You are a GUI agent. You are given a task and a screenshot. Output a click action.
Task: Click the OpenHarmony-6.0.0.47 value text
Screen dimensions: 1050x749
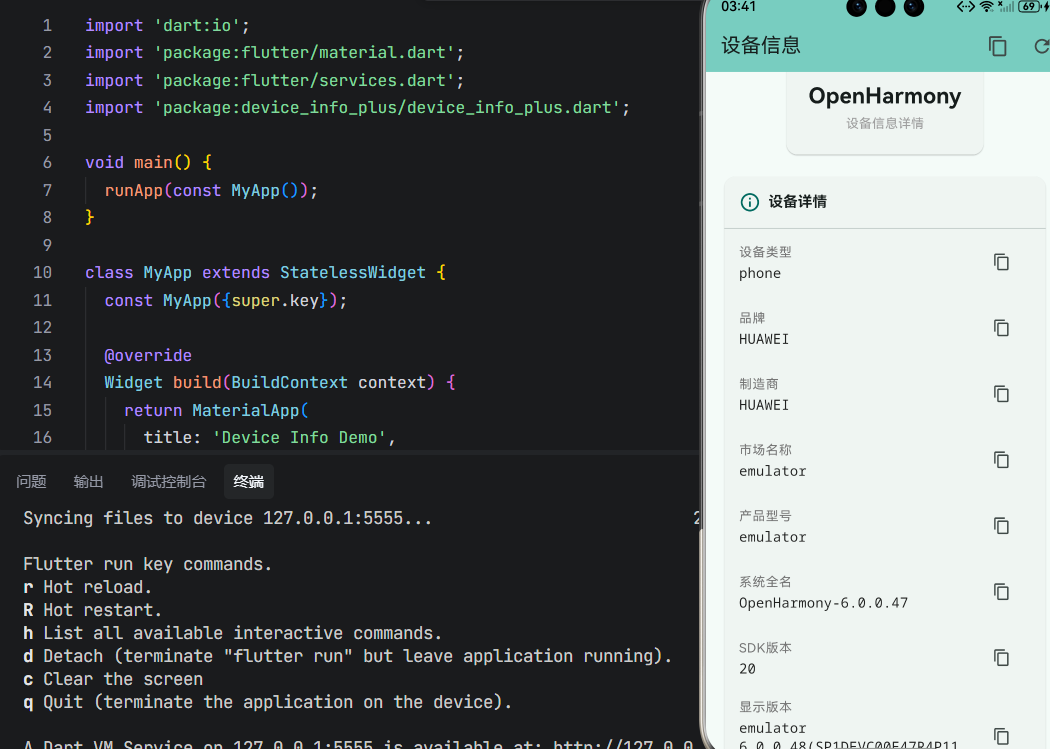click(x=823, y=603)
